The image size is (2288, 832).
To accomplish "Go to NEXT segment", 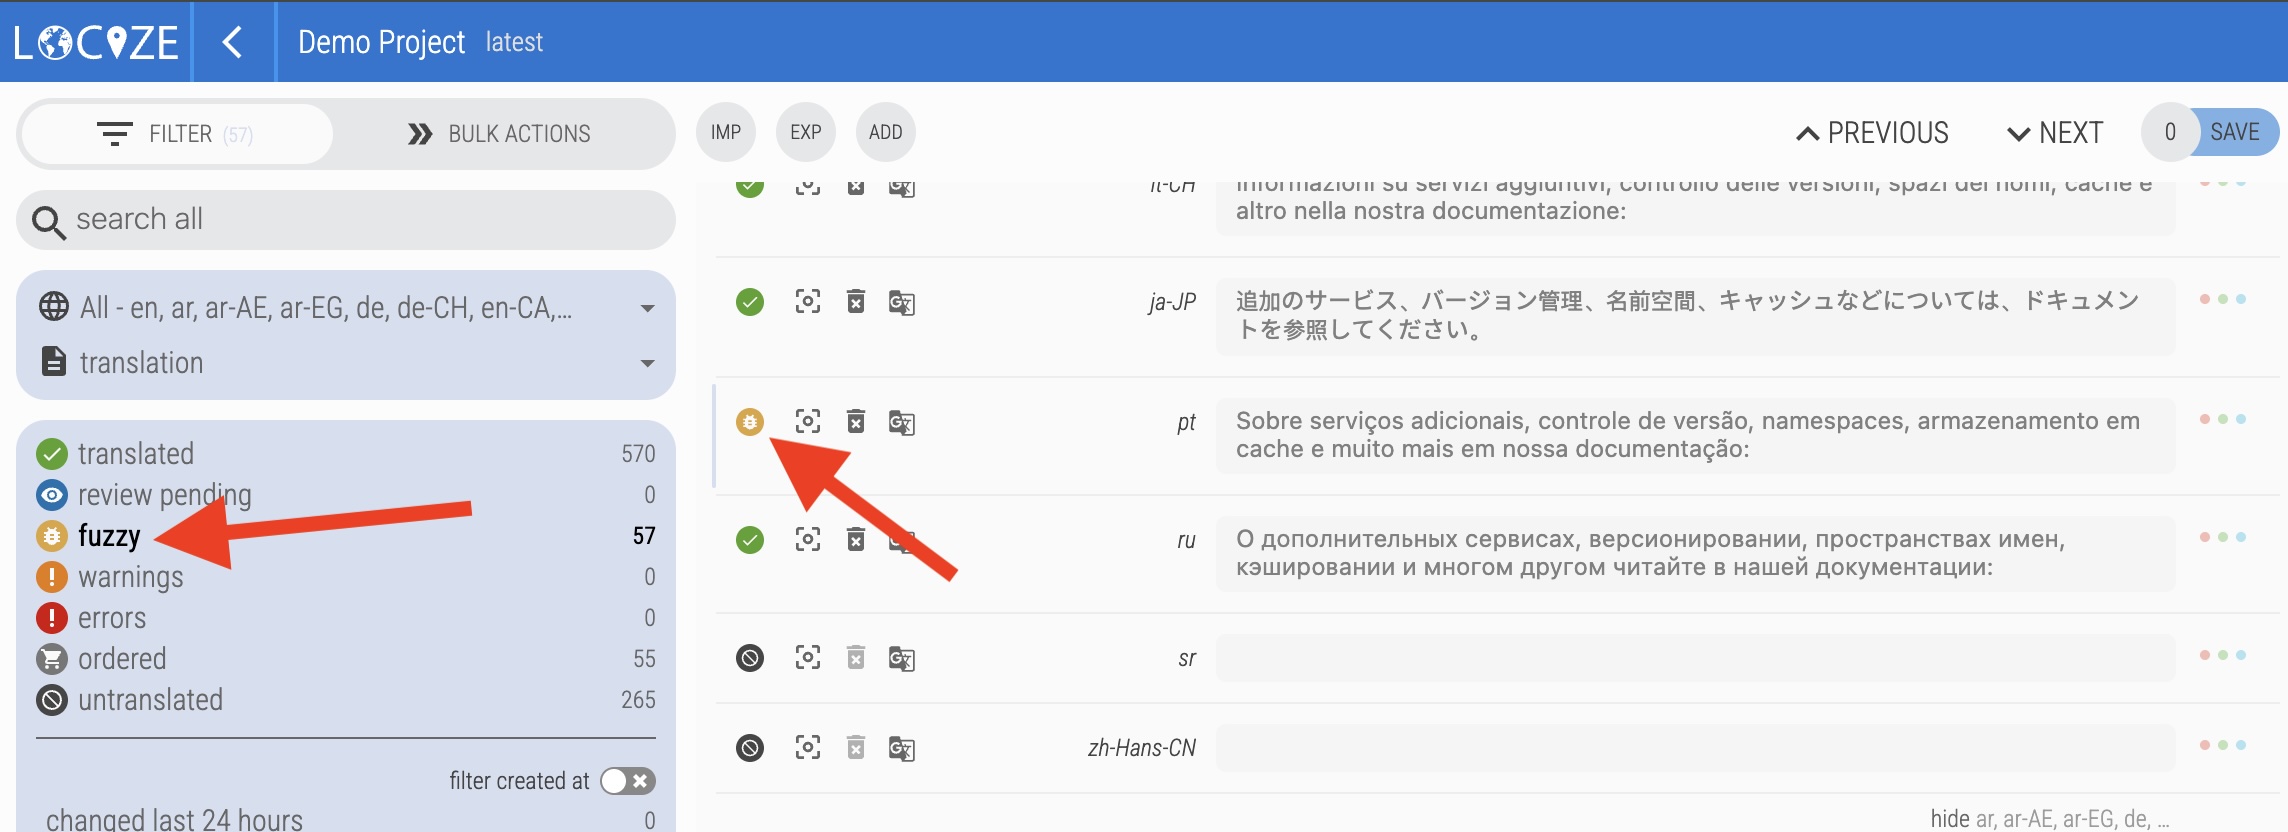I will pos(2054,133).
